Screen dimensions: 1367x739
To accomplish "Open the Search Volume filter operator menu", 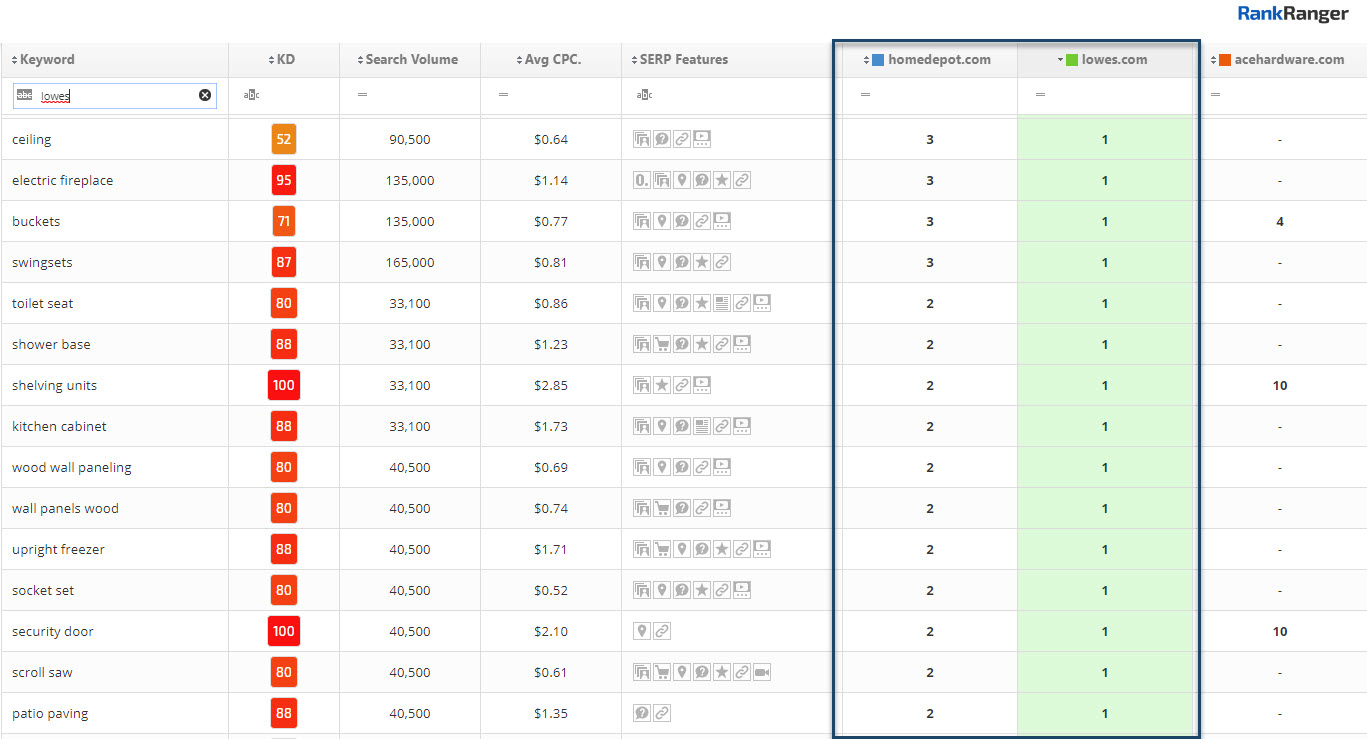I will 362,95.
